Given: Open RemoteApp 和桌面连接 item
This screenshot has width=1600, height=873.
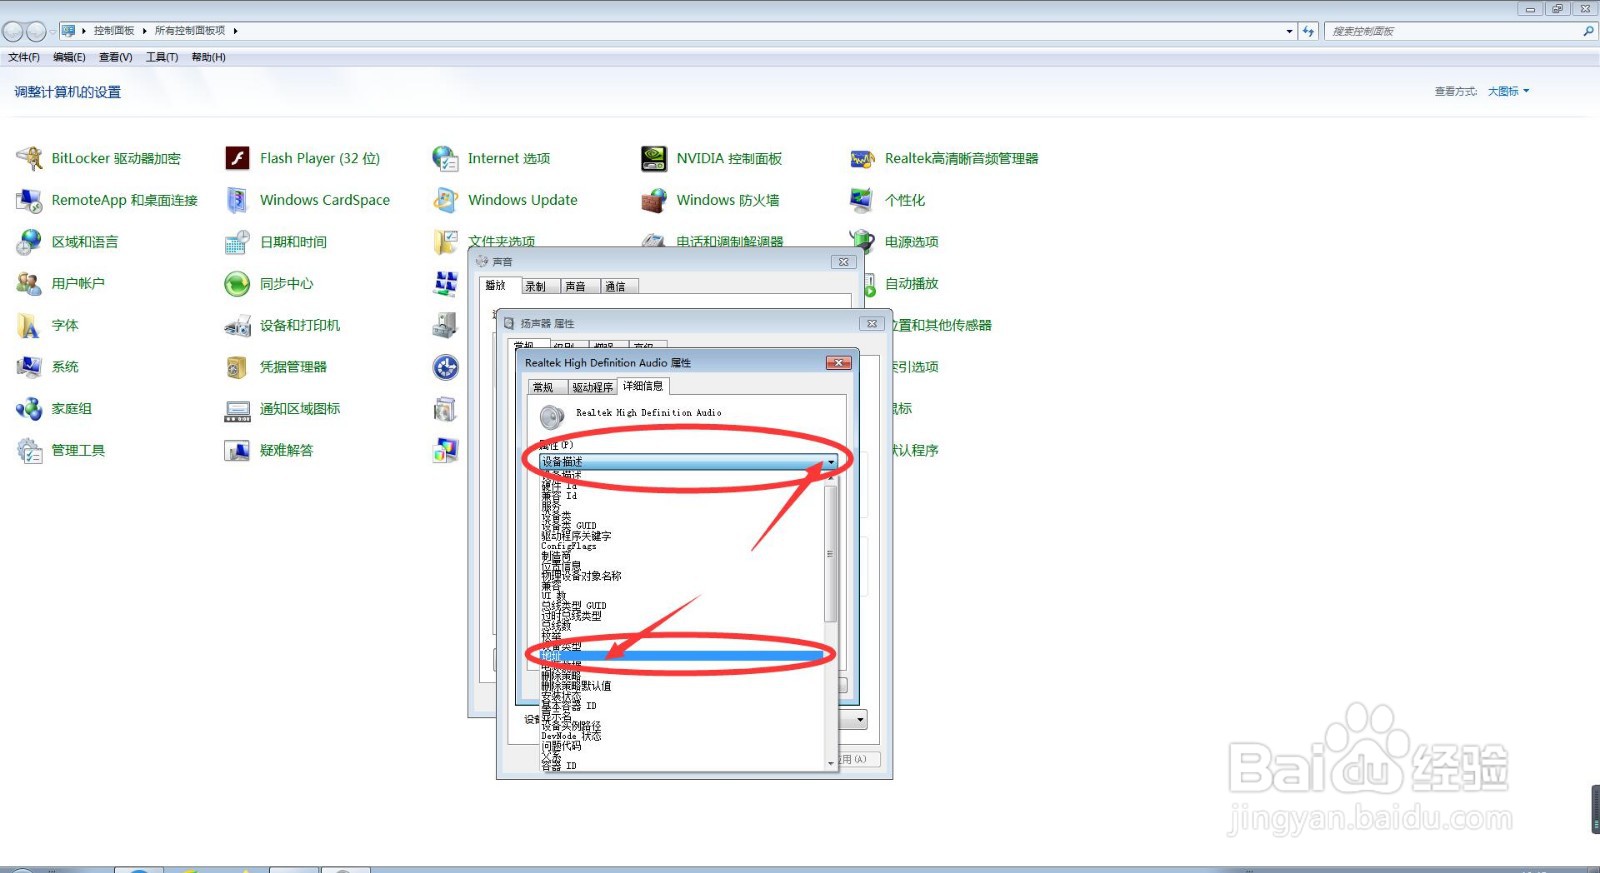Looking at the screenshot, I should (107, 200).
